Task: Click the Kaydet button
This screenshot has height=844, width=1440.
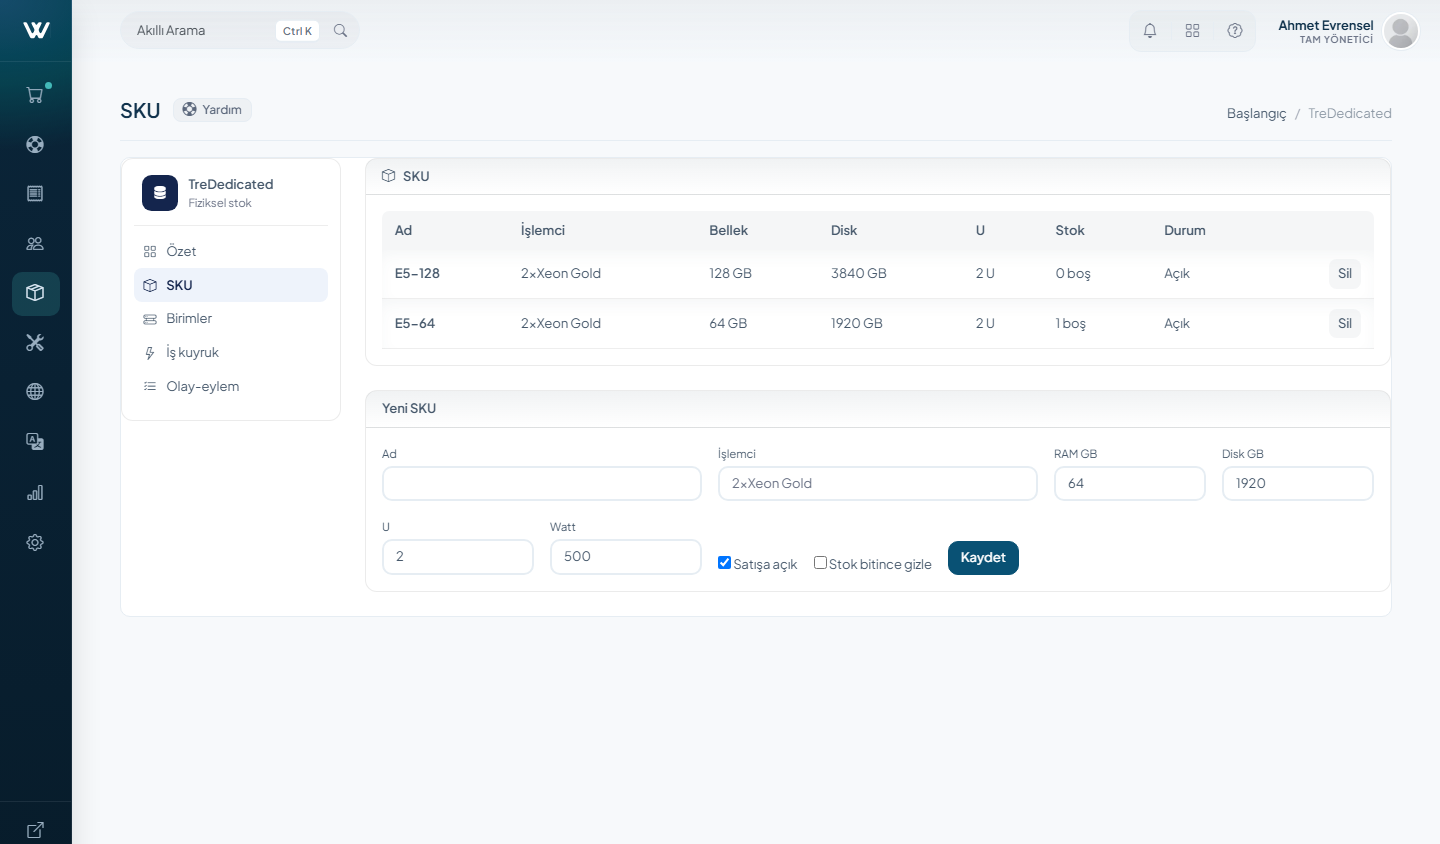Action: pos(983,558)
